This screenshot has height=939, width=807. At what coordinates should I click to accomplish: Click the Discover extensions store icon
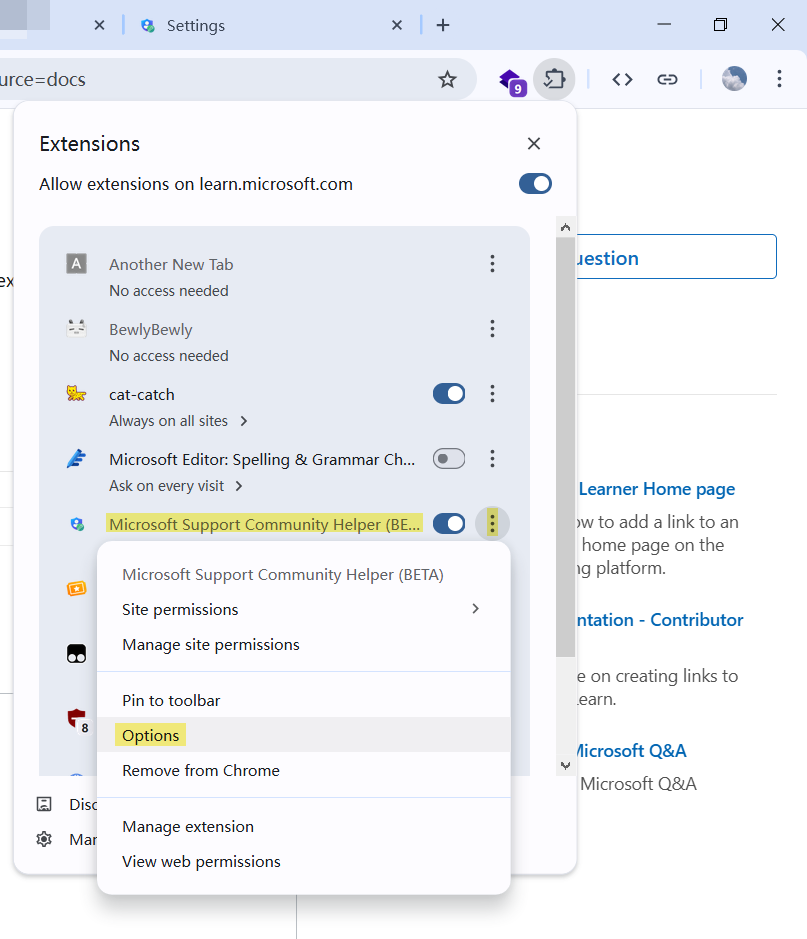(44, 804)
